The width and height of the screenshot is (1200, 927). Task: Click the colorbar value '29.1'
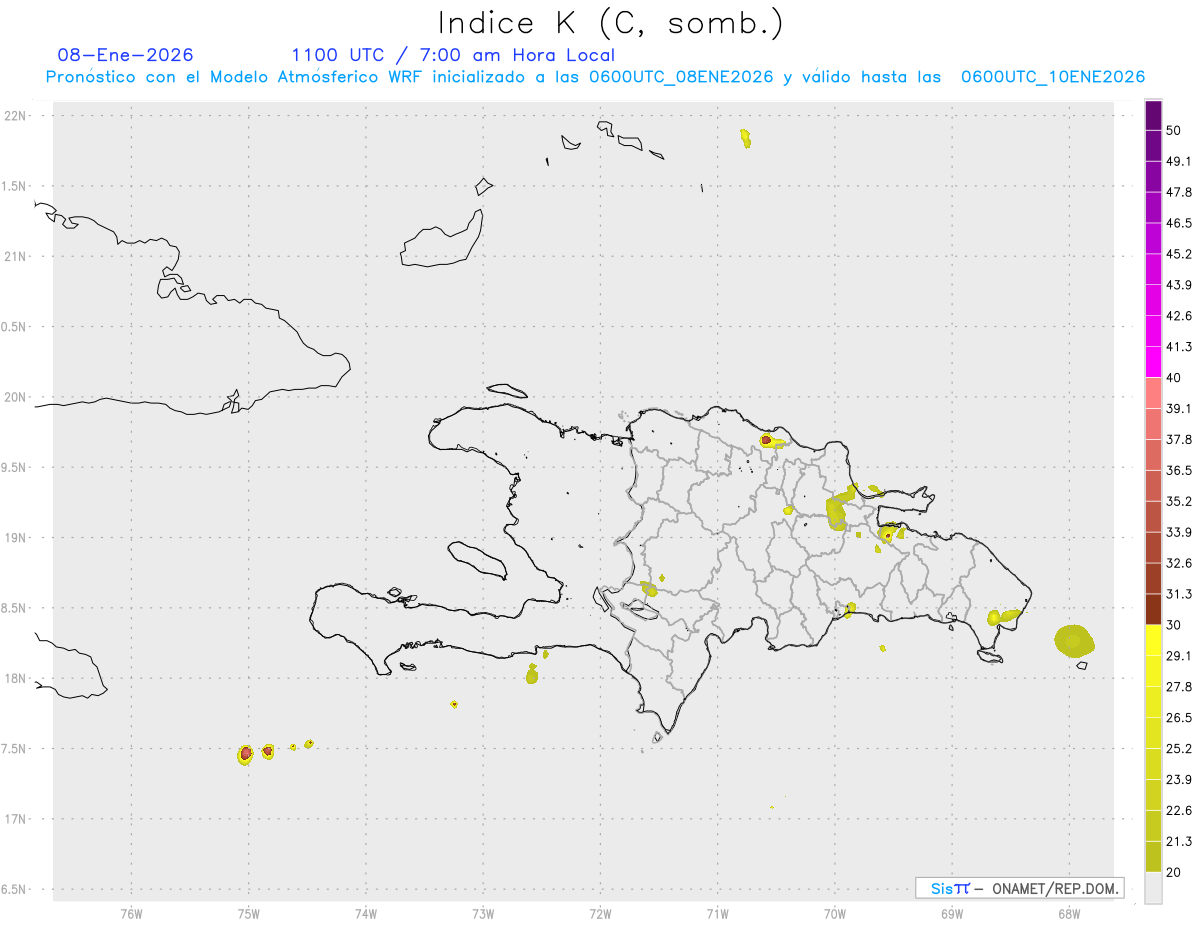1180,656
